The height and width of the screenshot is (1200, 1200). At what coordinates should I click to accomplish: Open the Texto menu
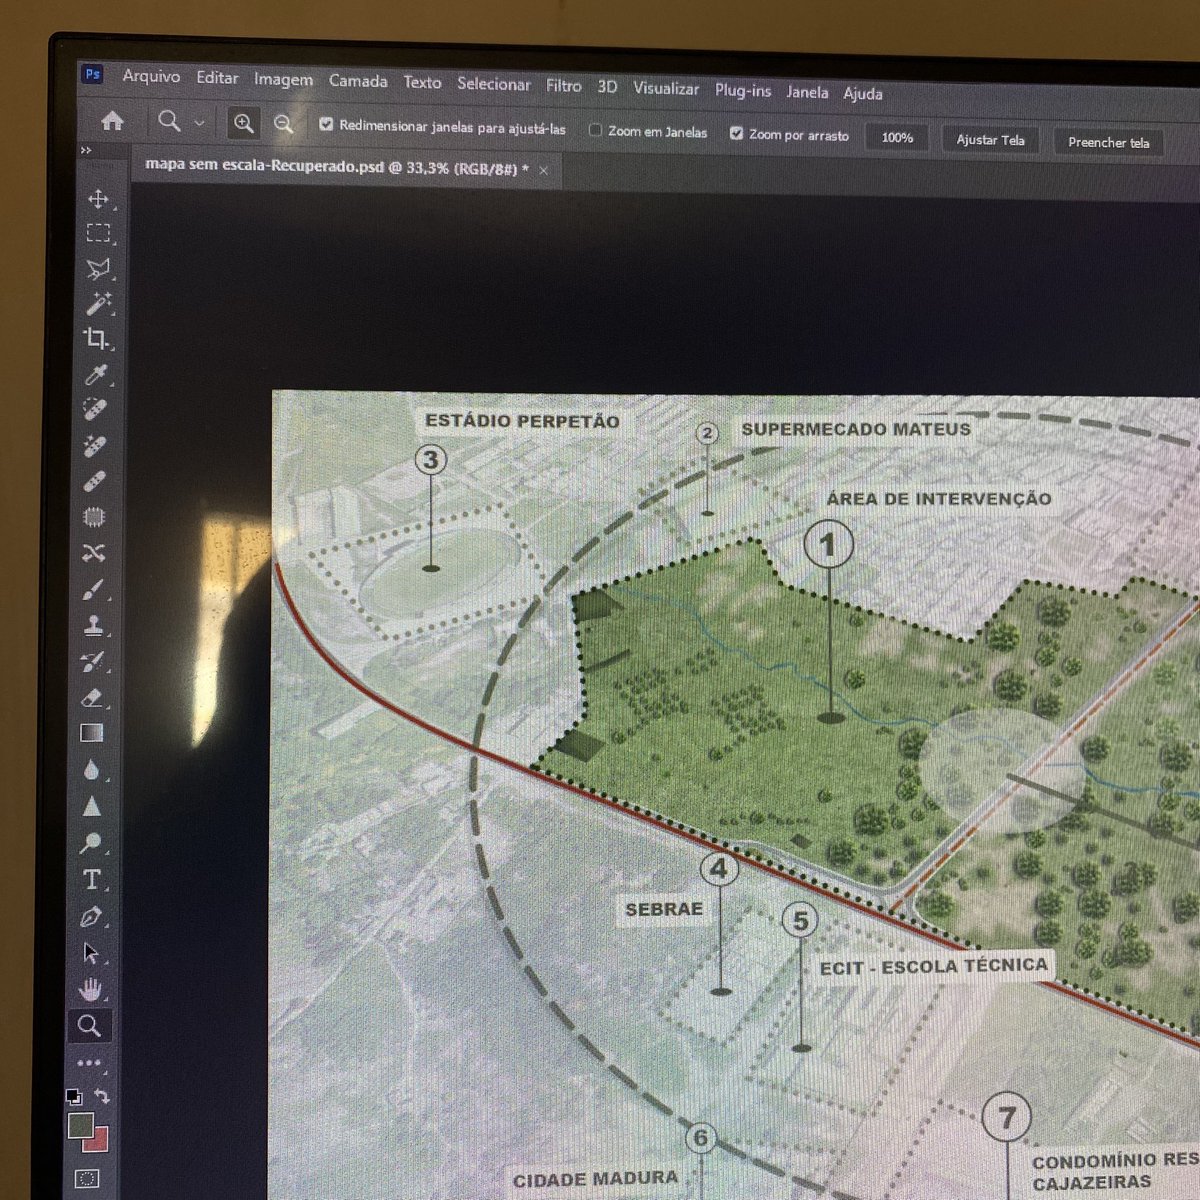422,83
